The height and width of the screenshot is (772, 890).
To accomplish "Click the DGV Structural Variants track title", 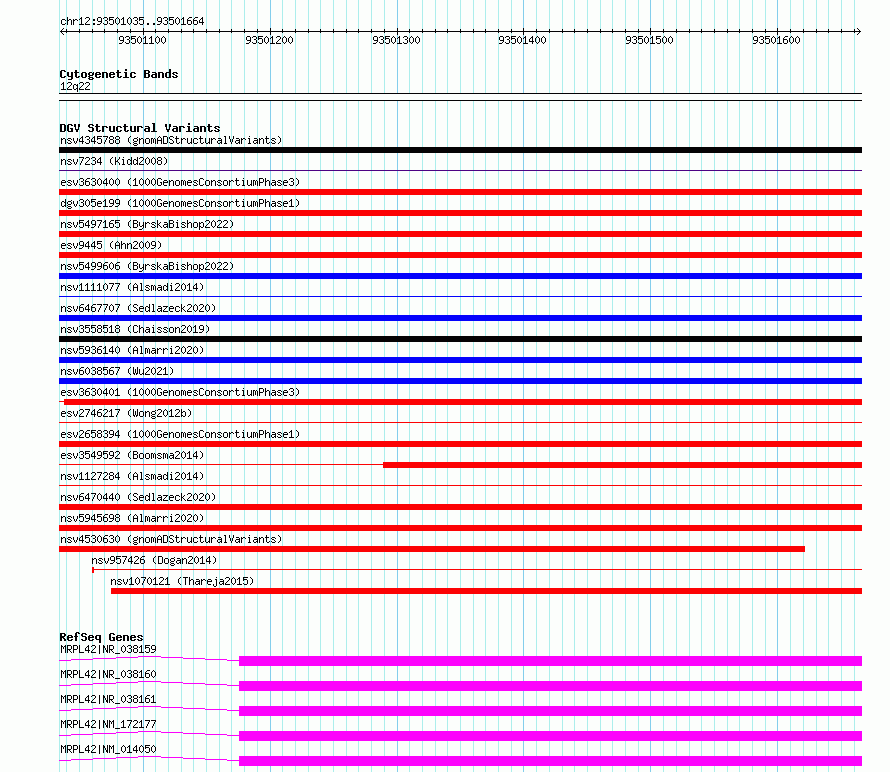I will coord(140,128).
